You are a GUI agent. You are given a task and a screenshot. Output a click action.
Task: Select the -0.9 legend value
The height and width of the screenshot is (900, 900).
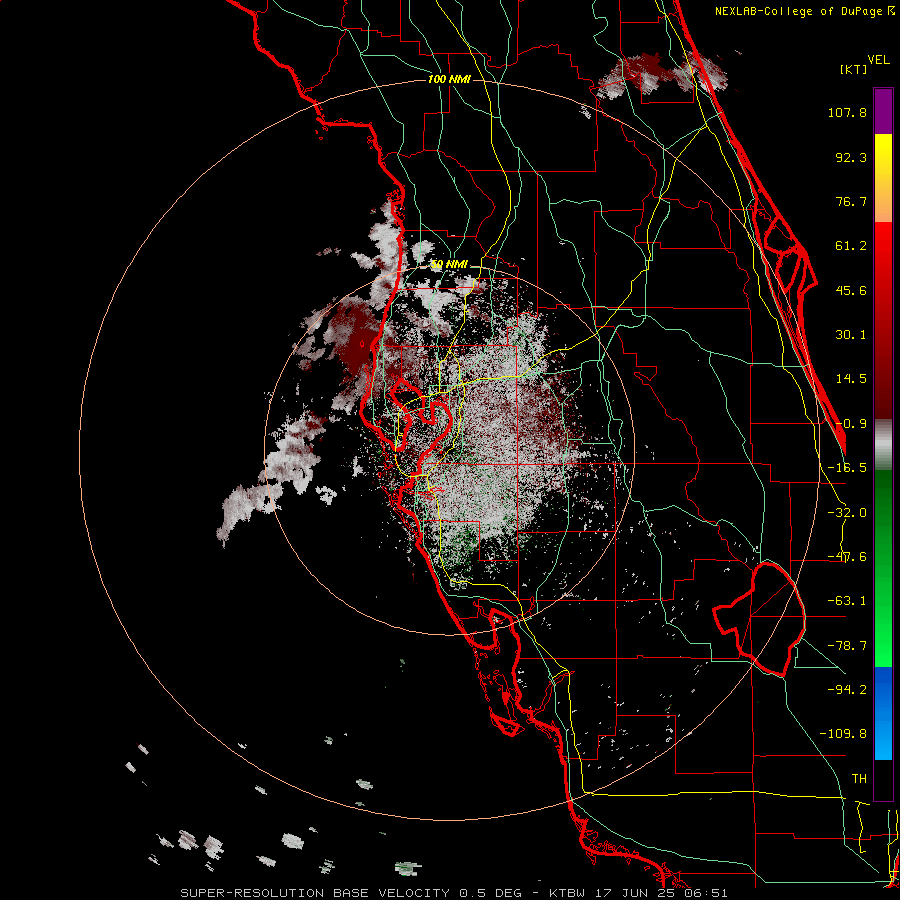point(851,424)
